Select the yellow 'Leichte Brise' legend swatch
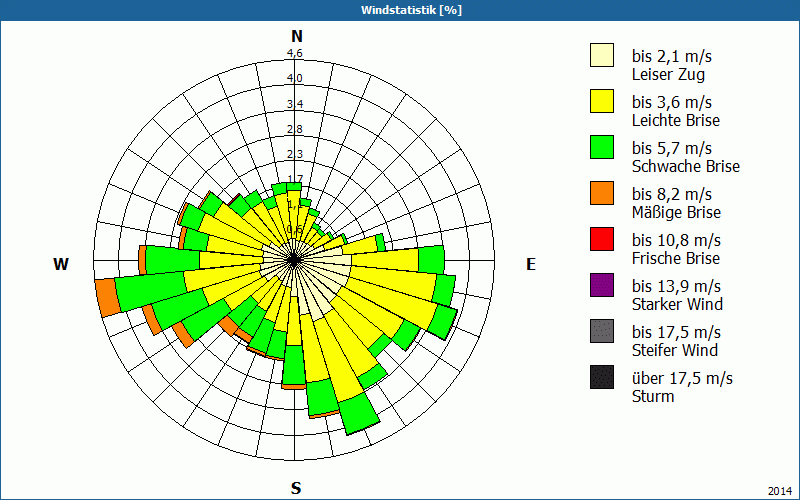This screenshot has height=500, width=800. (601, 102)
